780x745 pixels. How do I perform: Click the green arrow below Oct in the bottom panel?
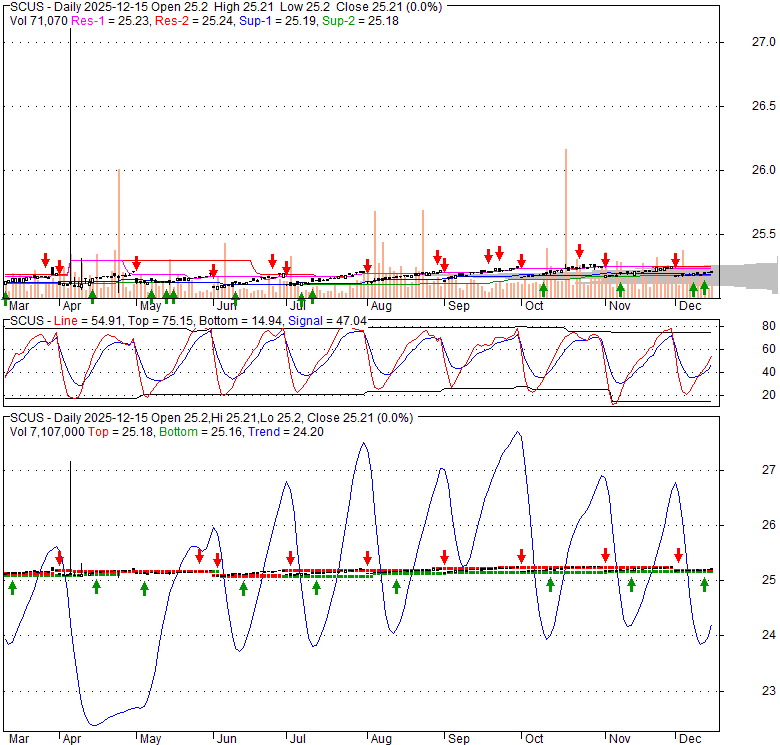pyautogui.click(x=550, y=585)
